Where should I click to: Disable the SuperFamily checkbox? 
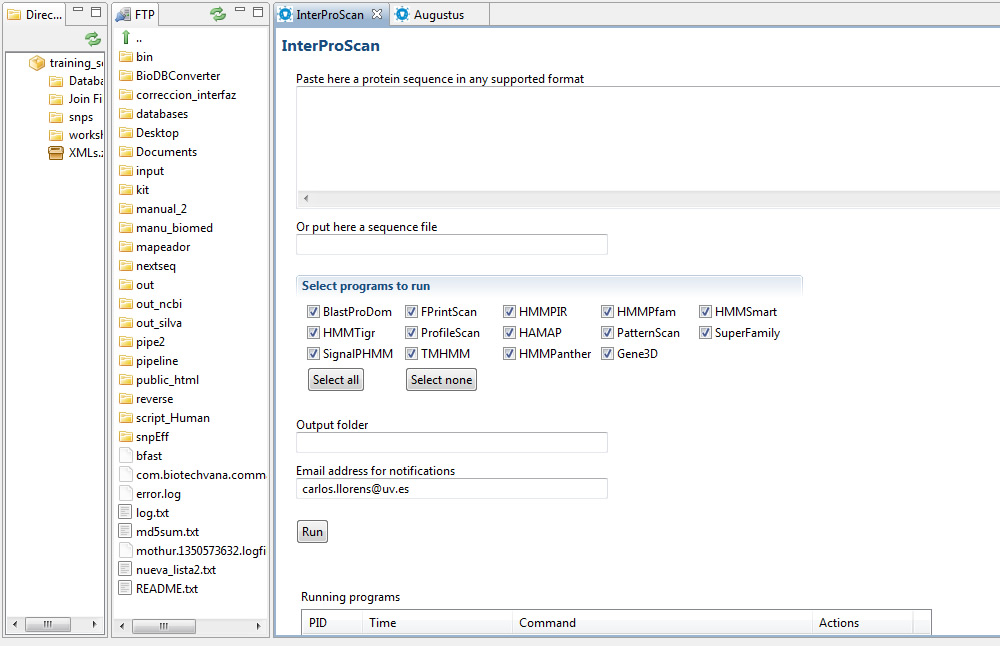click(x=706, y=333)
